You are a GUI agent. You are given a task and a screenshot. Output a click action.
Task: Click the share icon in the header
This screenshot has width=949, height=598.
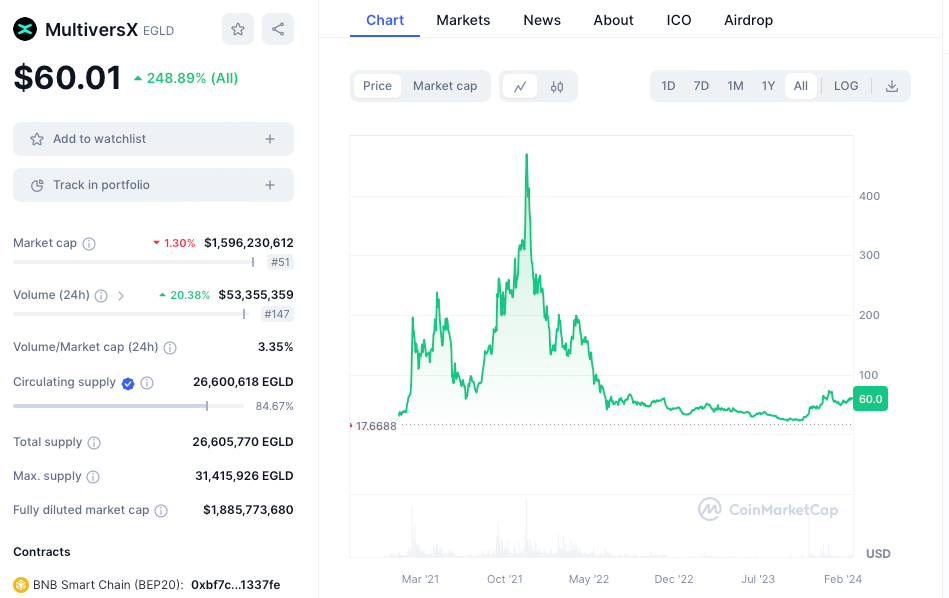(x=278, y=30)
